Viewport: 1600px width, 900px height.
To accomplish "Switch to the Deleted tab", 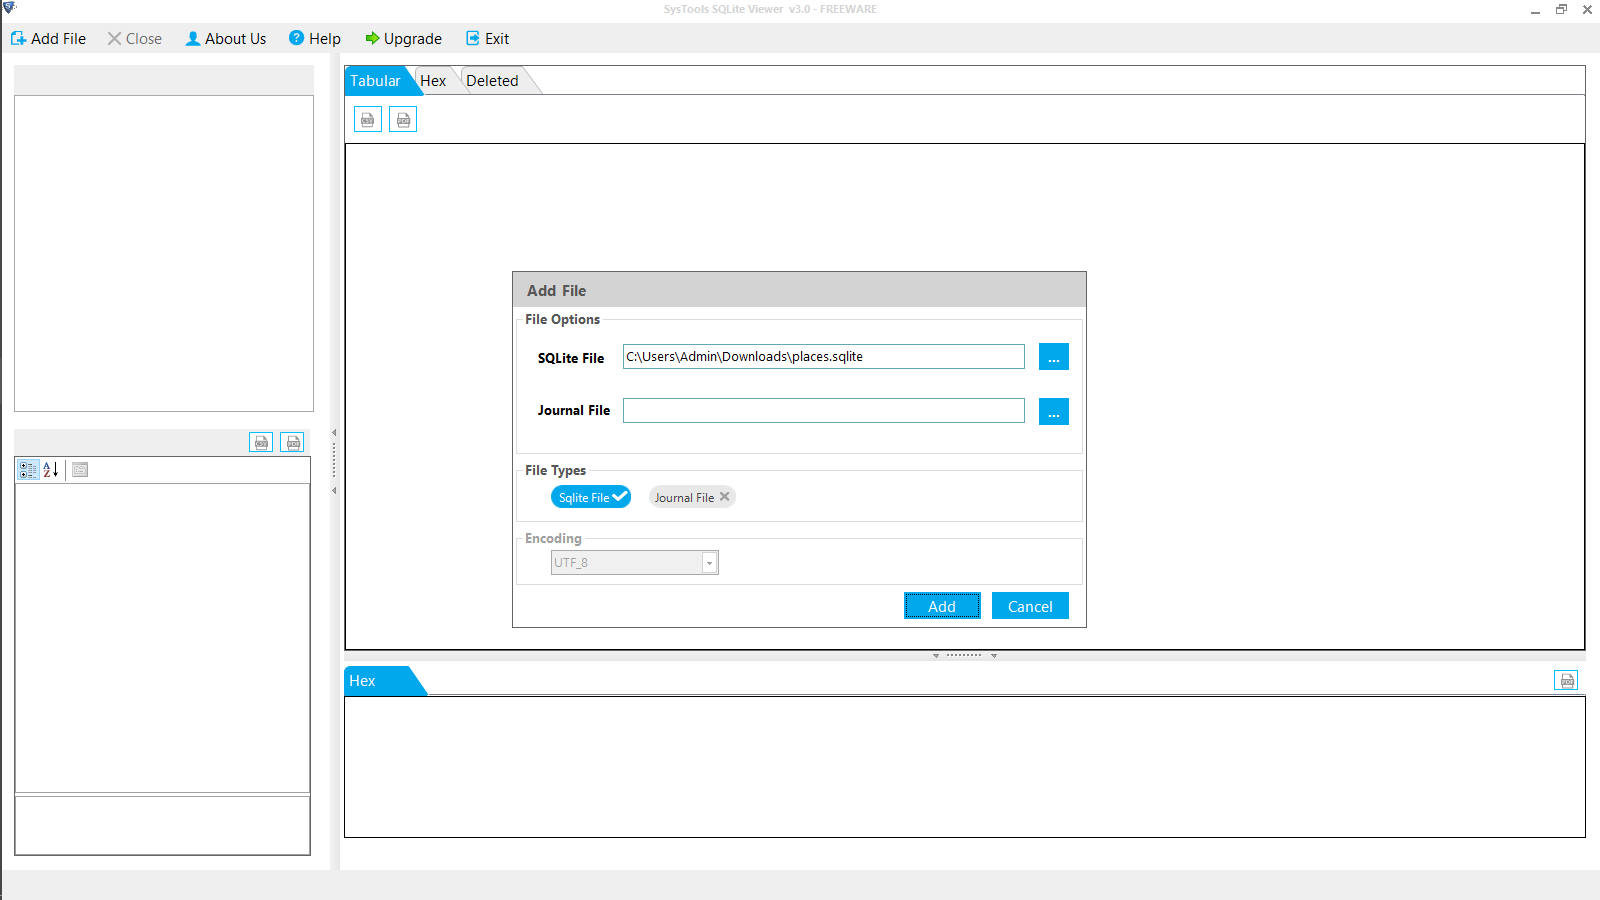I will 492,81.
